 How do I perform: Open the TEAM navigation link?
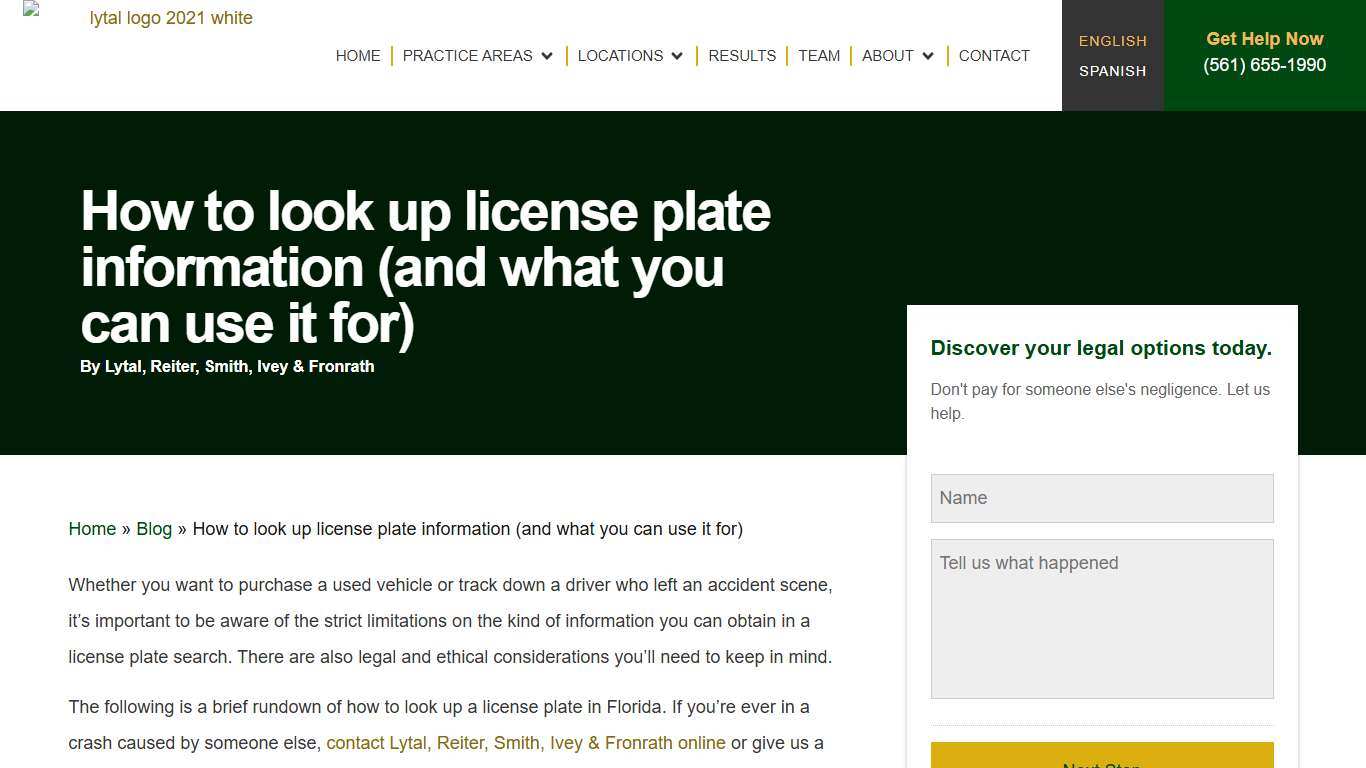[x=819, y=56]
